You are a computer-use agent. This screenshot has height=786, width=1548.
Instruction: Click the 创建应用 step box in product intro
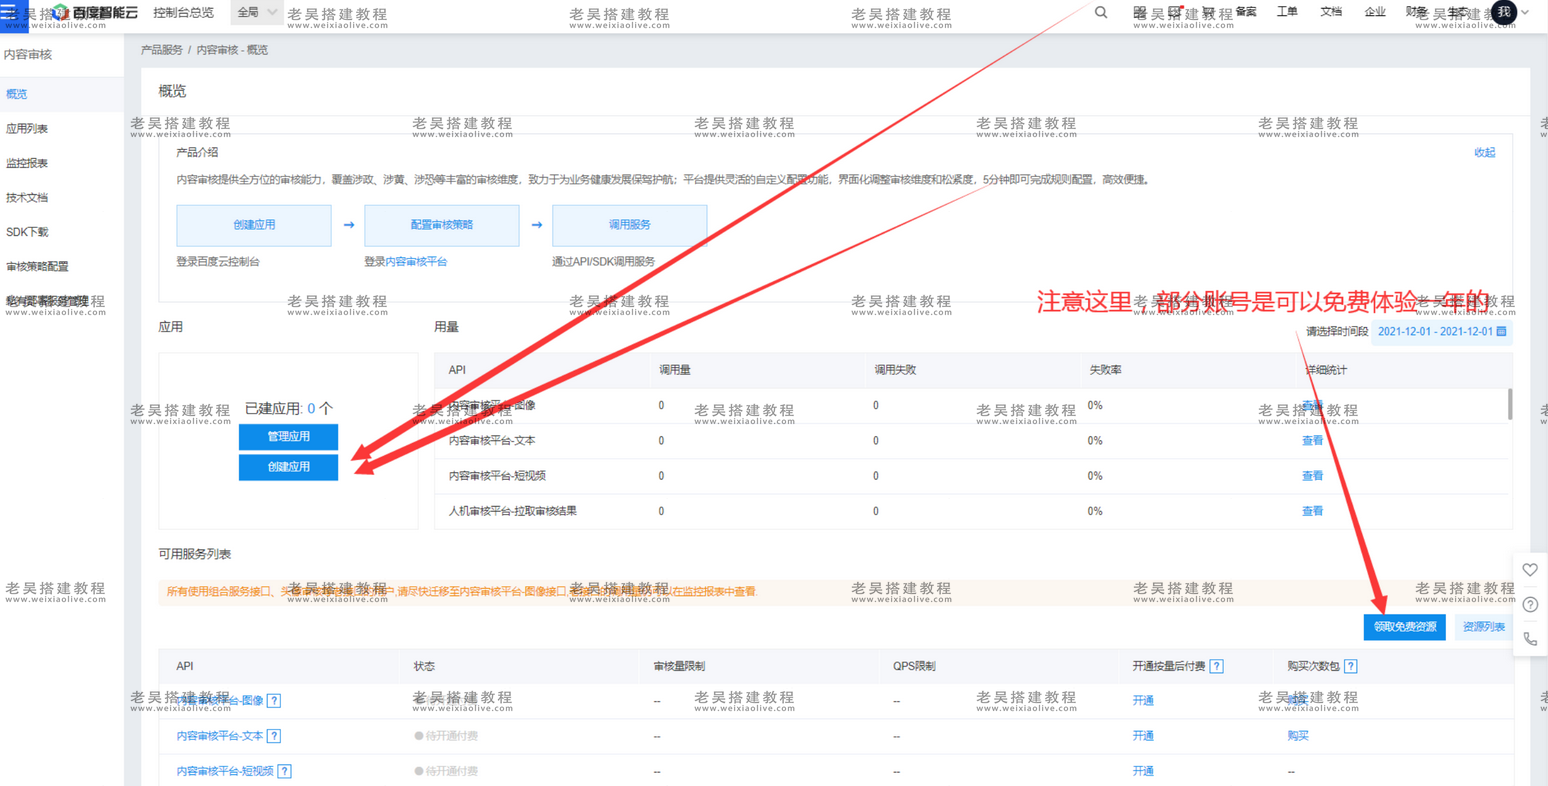click(254, 226)
